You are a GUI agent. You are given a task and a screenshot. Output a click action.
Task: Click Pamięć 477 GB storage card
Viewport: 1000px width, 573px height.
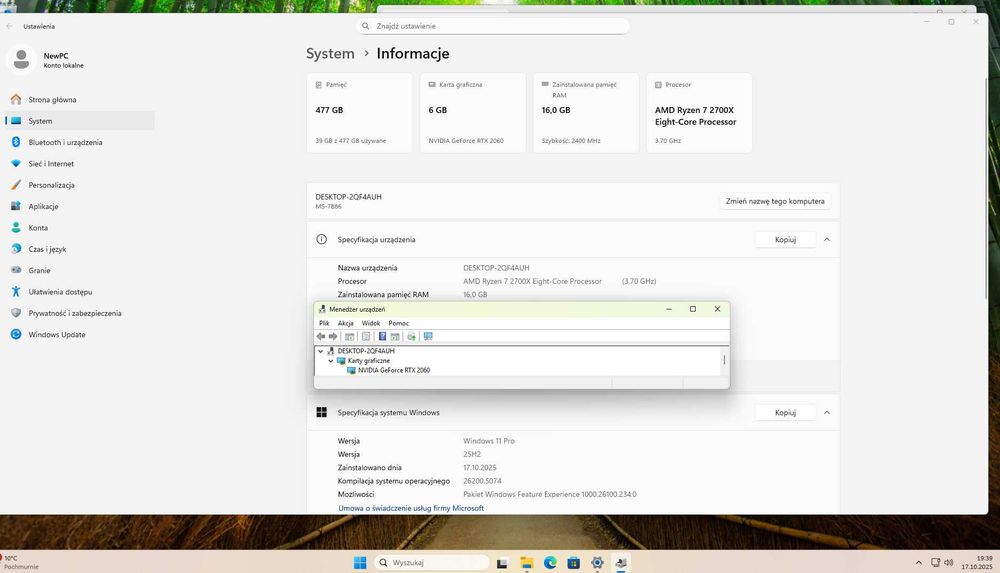[x=359, y=113]
